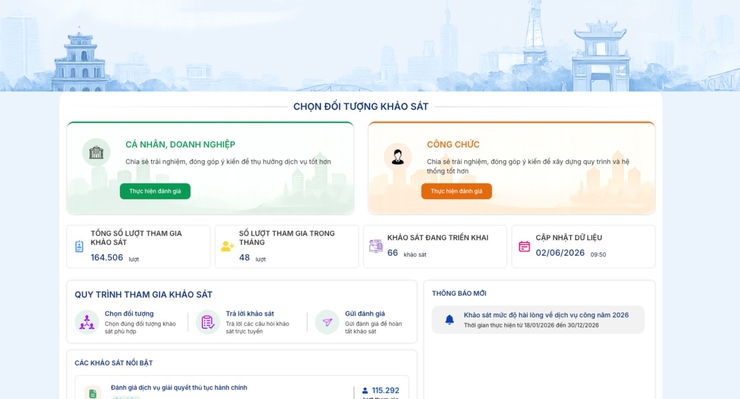Click the person icon next to 115.292

(365, 391)
